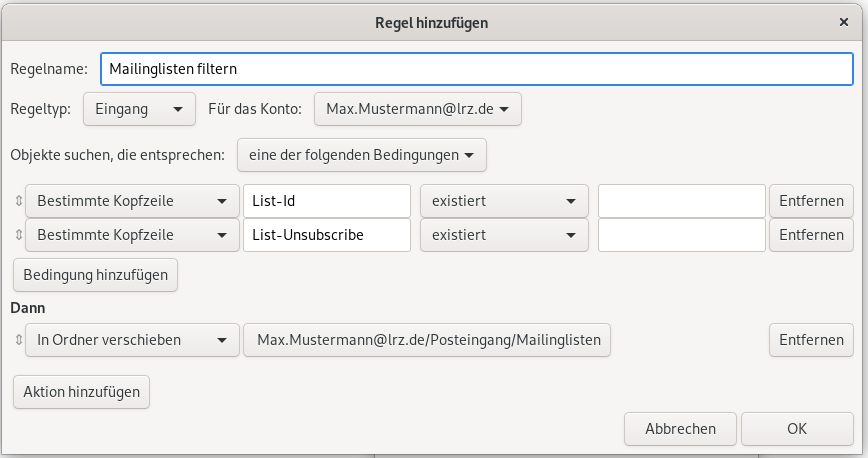
Task: Open the Regeltyp dropdown showing Eingang
Action: pyautogui.click(x=139, y=109)
